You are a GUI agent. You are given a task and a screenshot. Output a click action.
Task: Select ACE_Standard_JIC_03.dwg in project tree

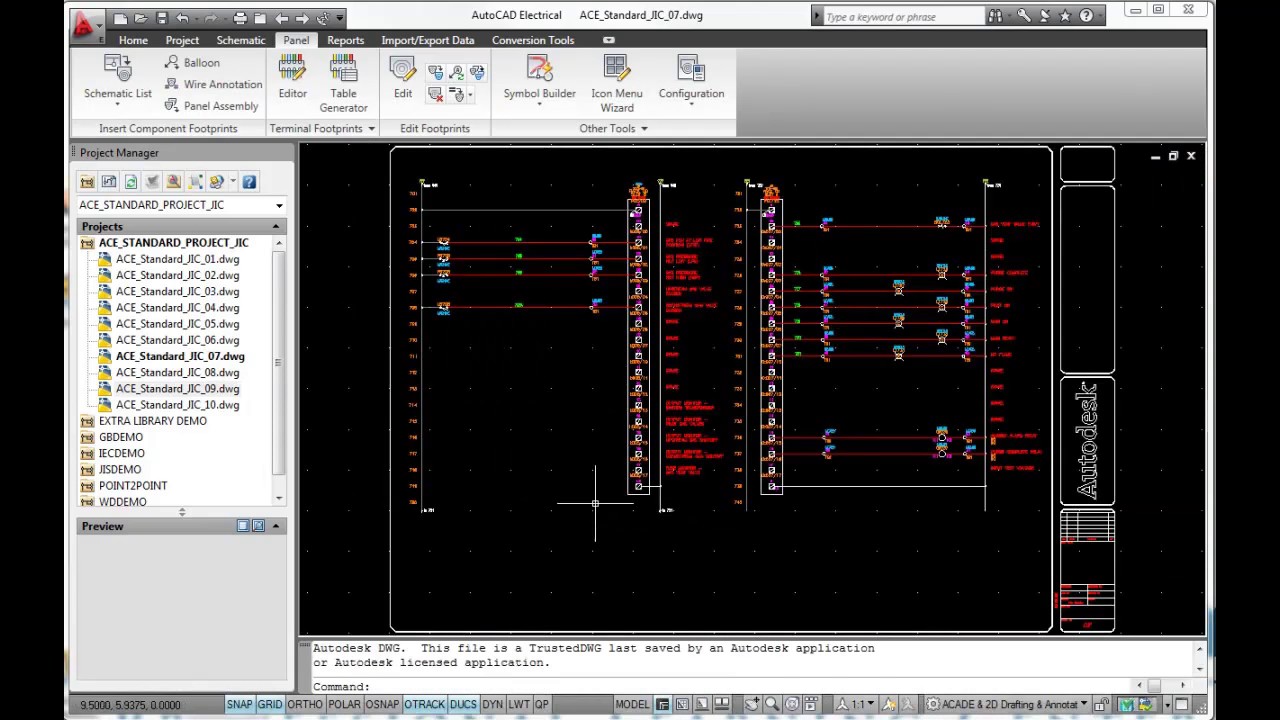point(177,291)
